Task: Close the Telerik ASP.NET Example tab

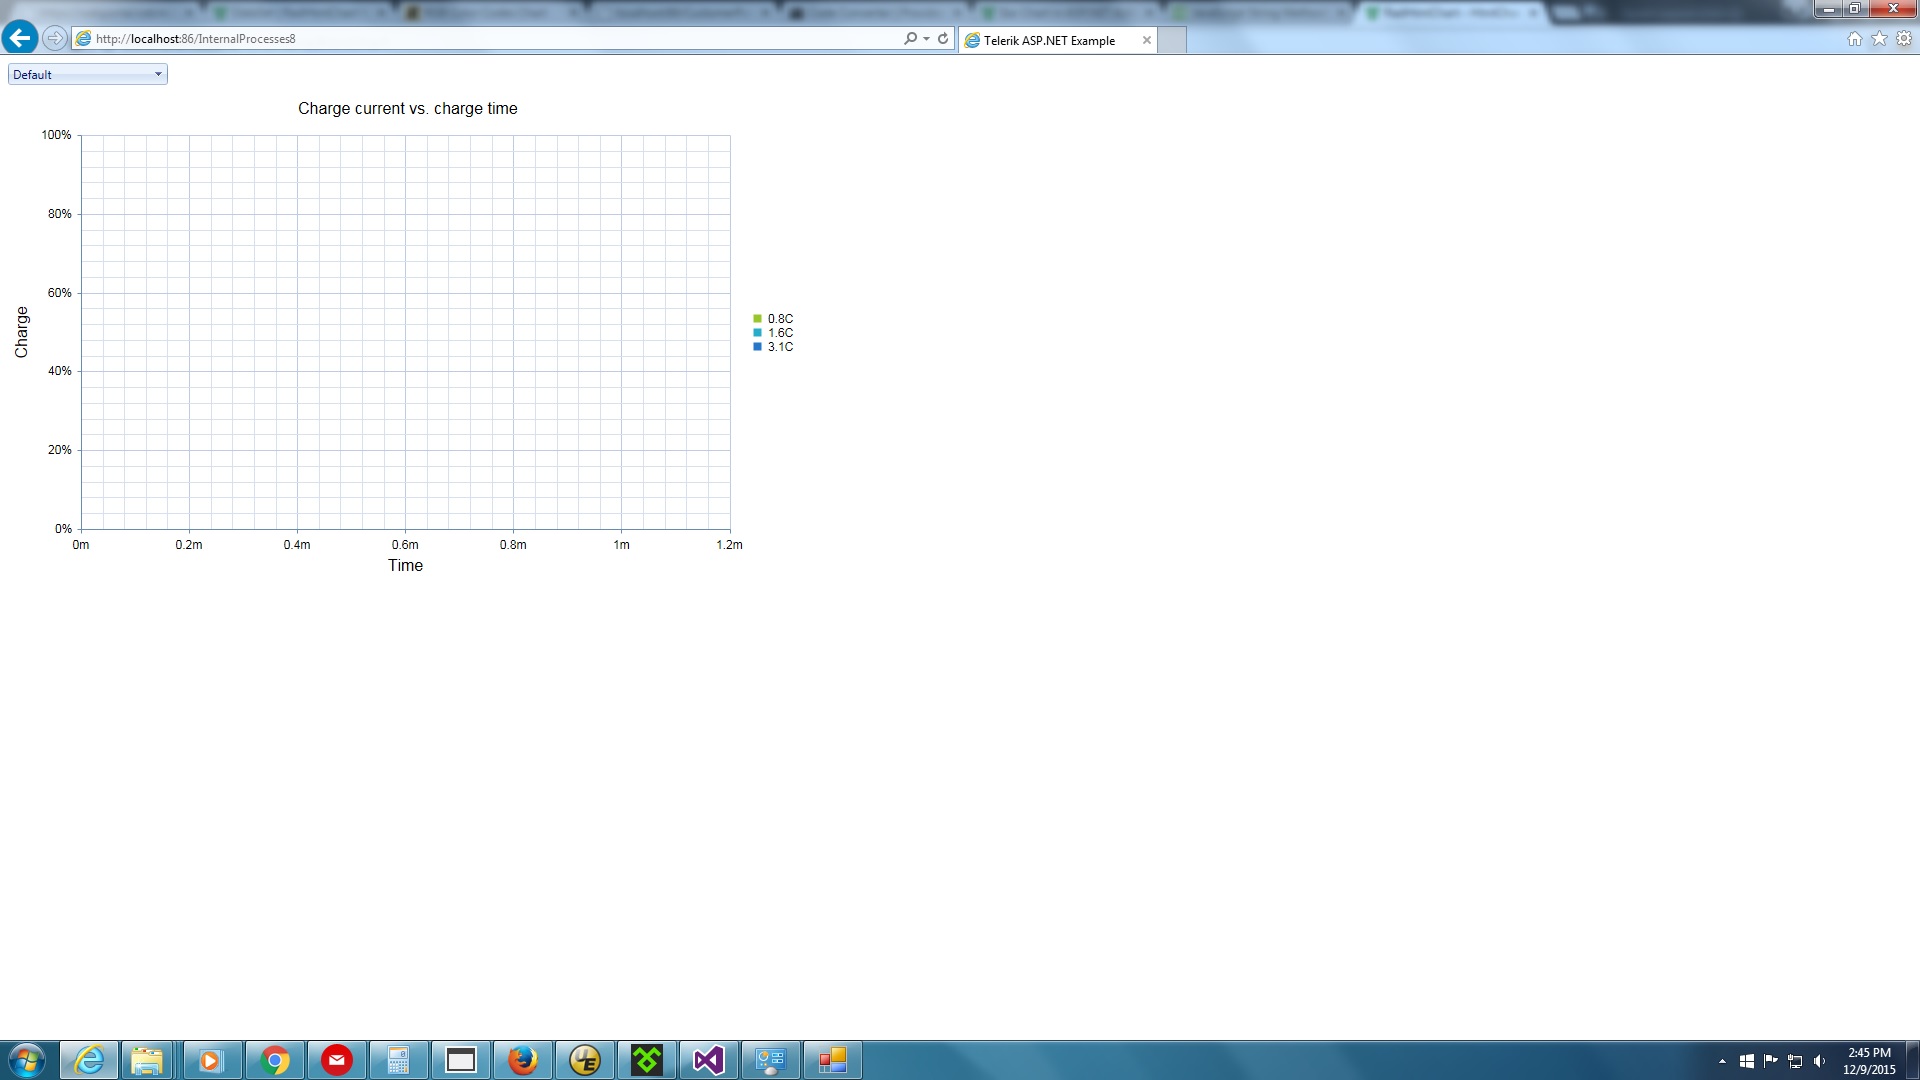Action: click(1146, 40)
